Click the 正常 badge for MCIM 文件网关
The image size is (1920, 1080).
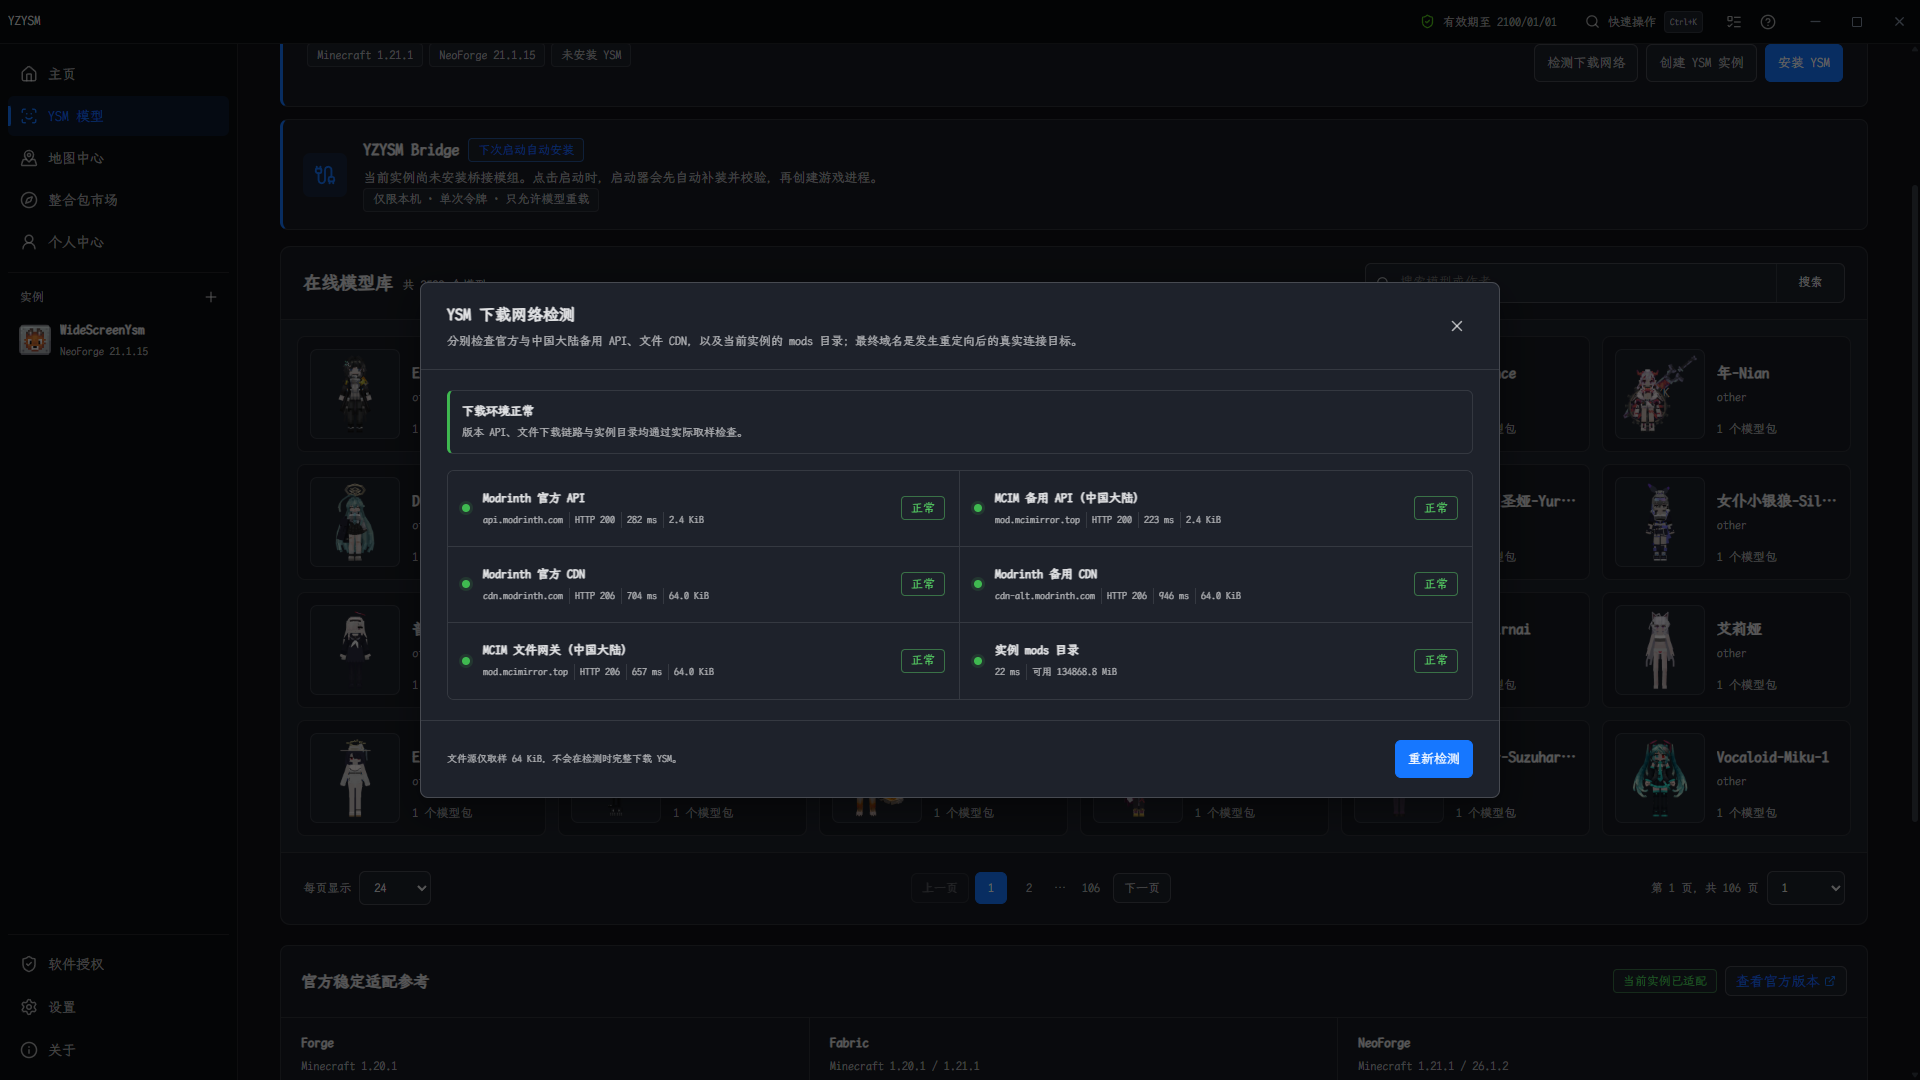(x=923, y=661)
